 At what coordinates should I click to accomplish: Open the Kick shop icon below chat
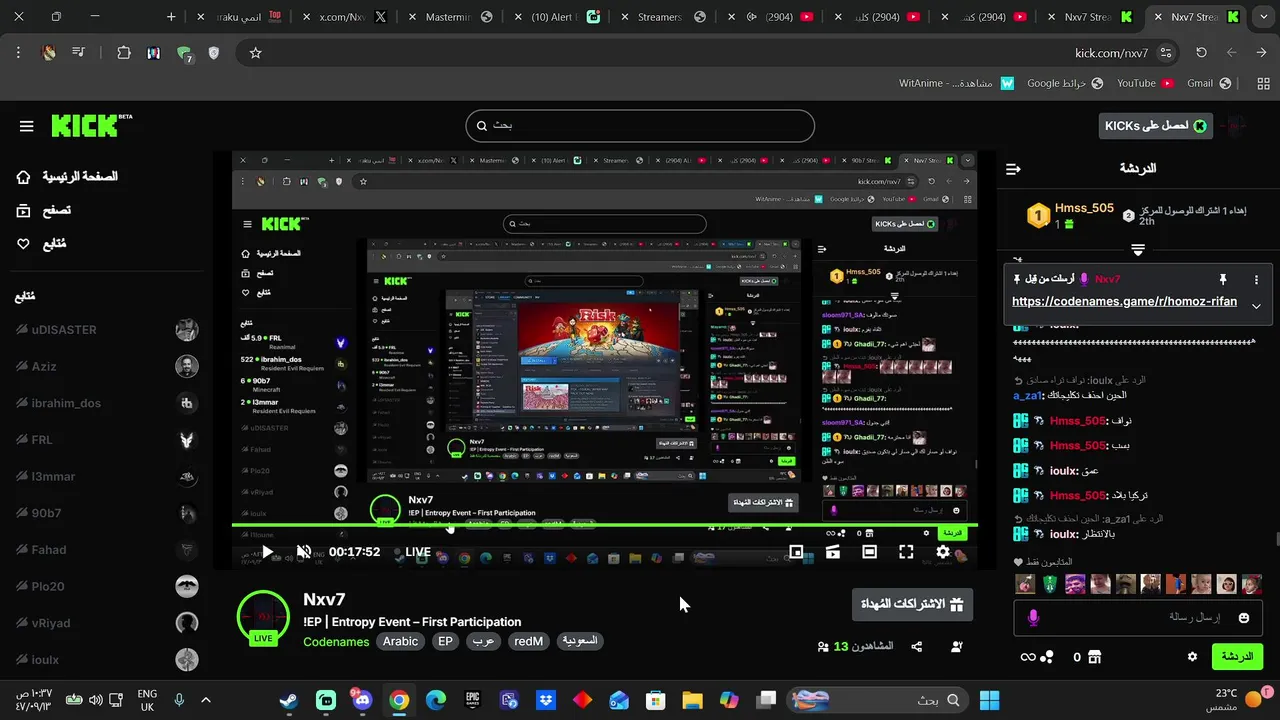1094,657
